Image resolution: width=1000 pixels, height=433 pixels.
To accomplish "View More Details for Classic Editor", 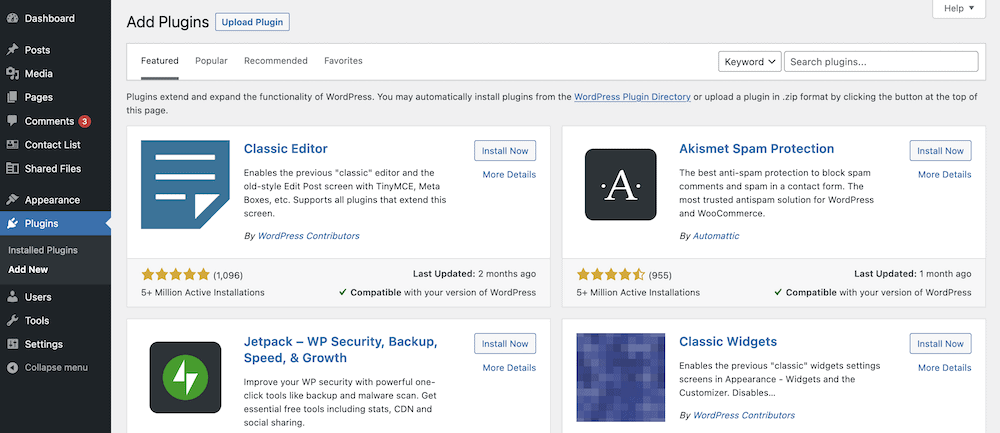I will click(x=509, y=175).
